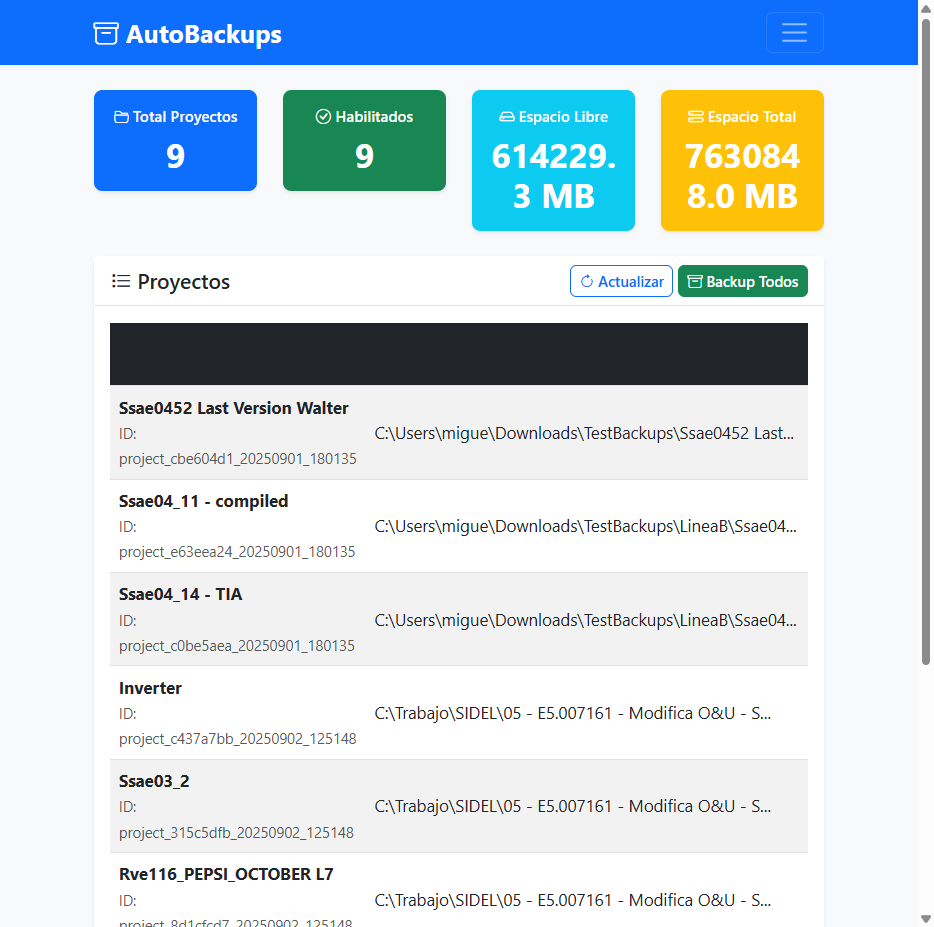Click the SIDEL path in the Rve116_PEPSI_OCTOBER row
This screenshot has width=934, height=927.
(572, 900)
